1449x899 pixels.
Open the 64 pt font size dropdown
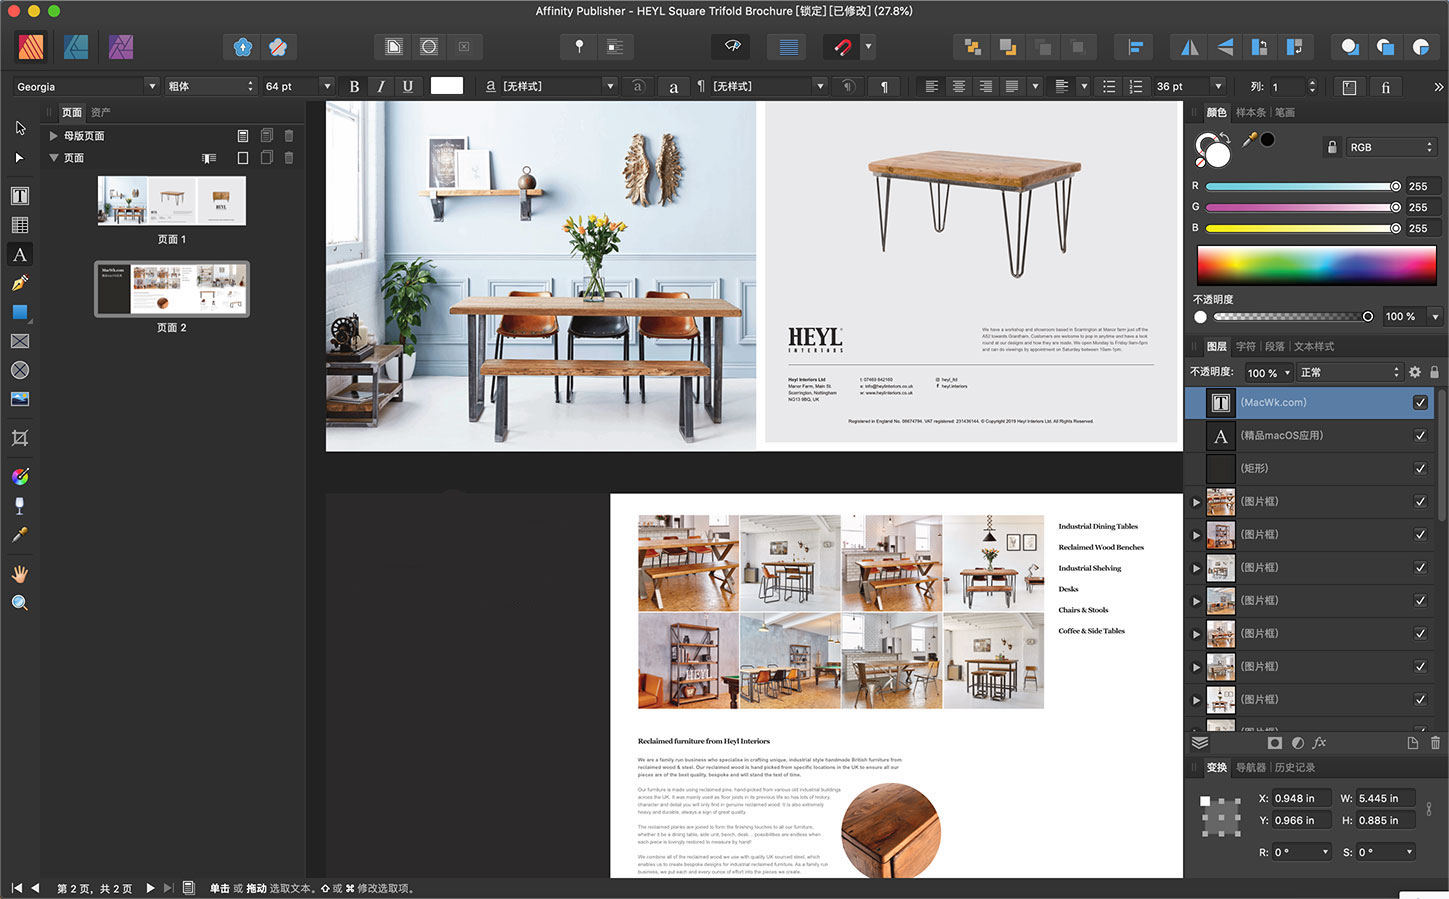tap(326, 87)
